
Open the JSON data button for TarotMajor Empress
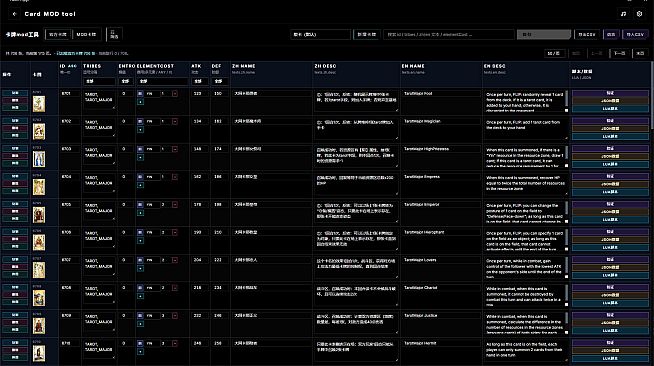click(610, 184)
